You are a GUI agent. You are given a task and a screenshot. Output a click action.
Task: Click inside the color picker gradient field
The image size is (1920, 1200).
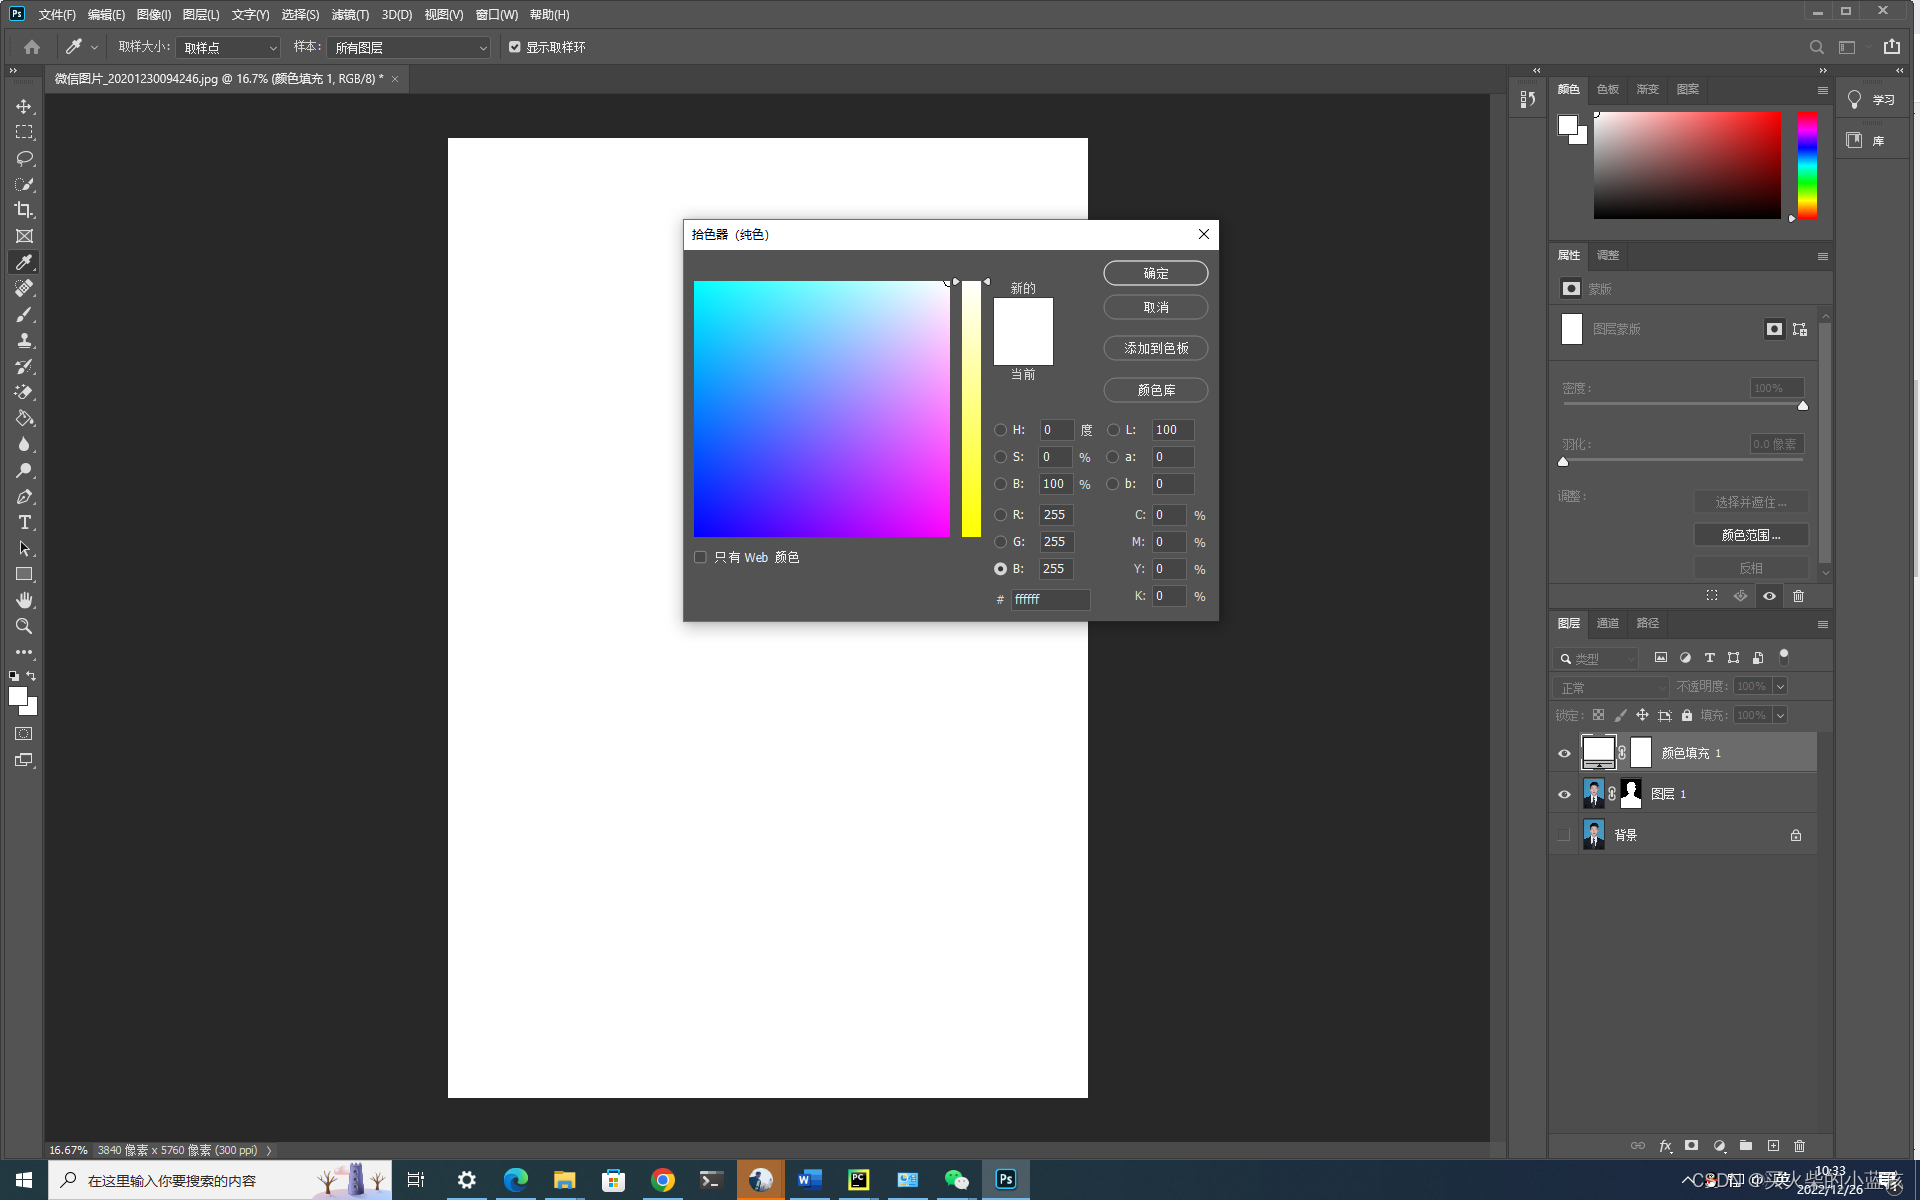tap(821, 409)
